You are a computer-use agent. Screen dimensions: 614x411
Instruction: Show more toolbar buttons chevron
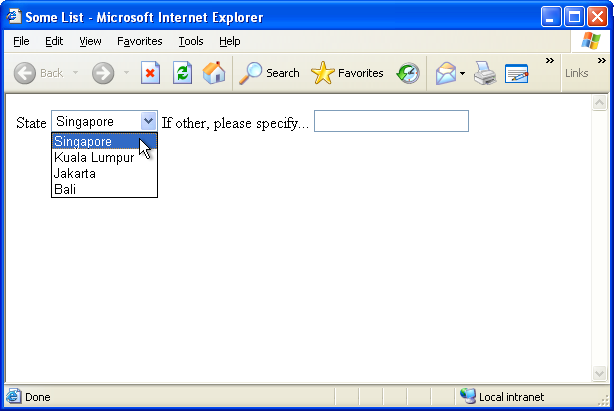pyautogui.click(x=550, y=61)
